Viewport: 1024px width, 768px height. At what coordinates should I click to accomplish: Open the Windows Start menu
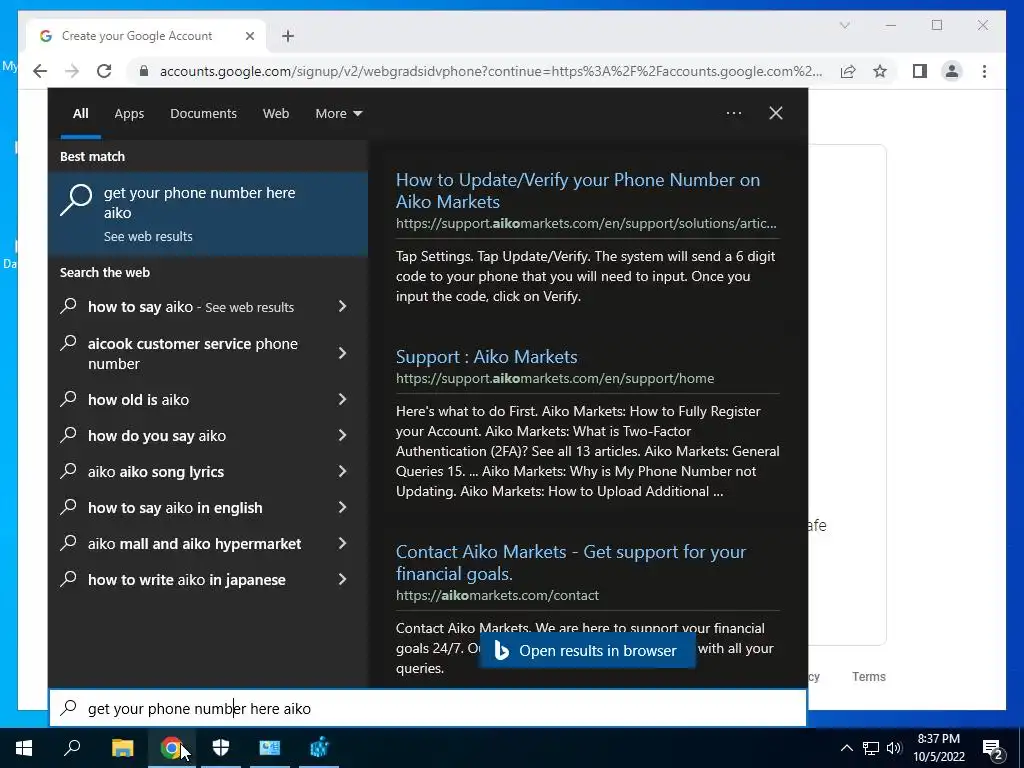[x=24, y=748]
